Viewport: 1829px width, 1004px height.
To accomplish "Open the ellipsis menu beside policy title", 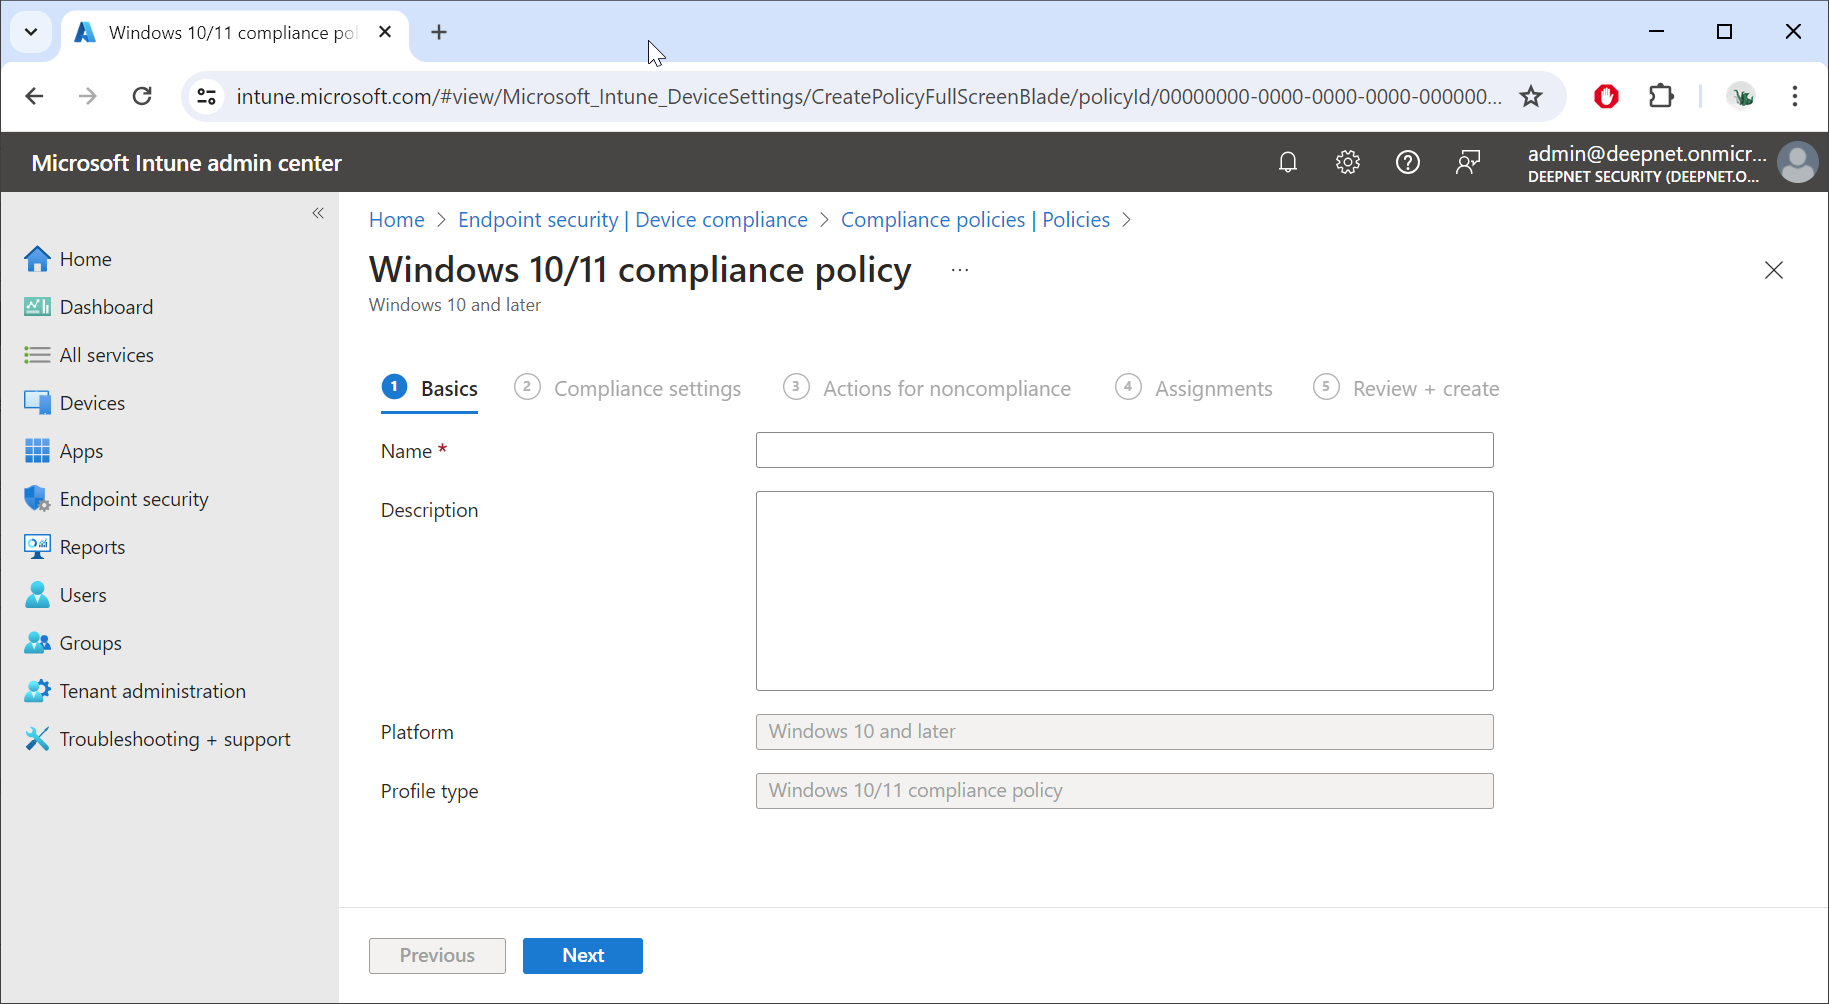I will [x=960, y=271].
